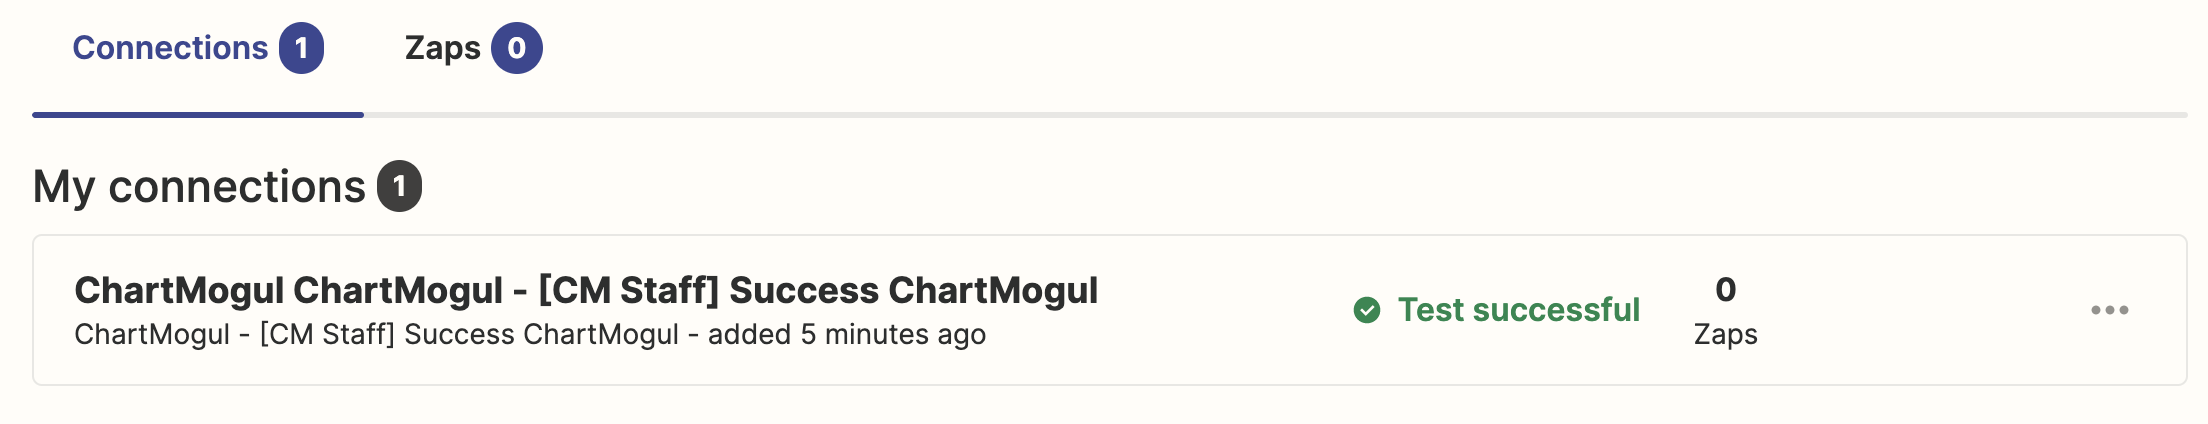Open the ChartMogul [CM Staff] connection title

[586, 290]
